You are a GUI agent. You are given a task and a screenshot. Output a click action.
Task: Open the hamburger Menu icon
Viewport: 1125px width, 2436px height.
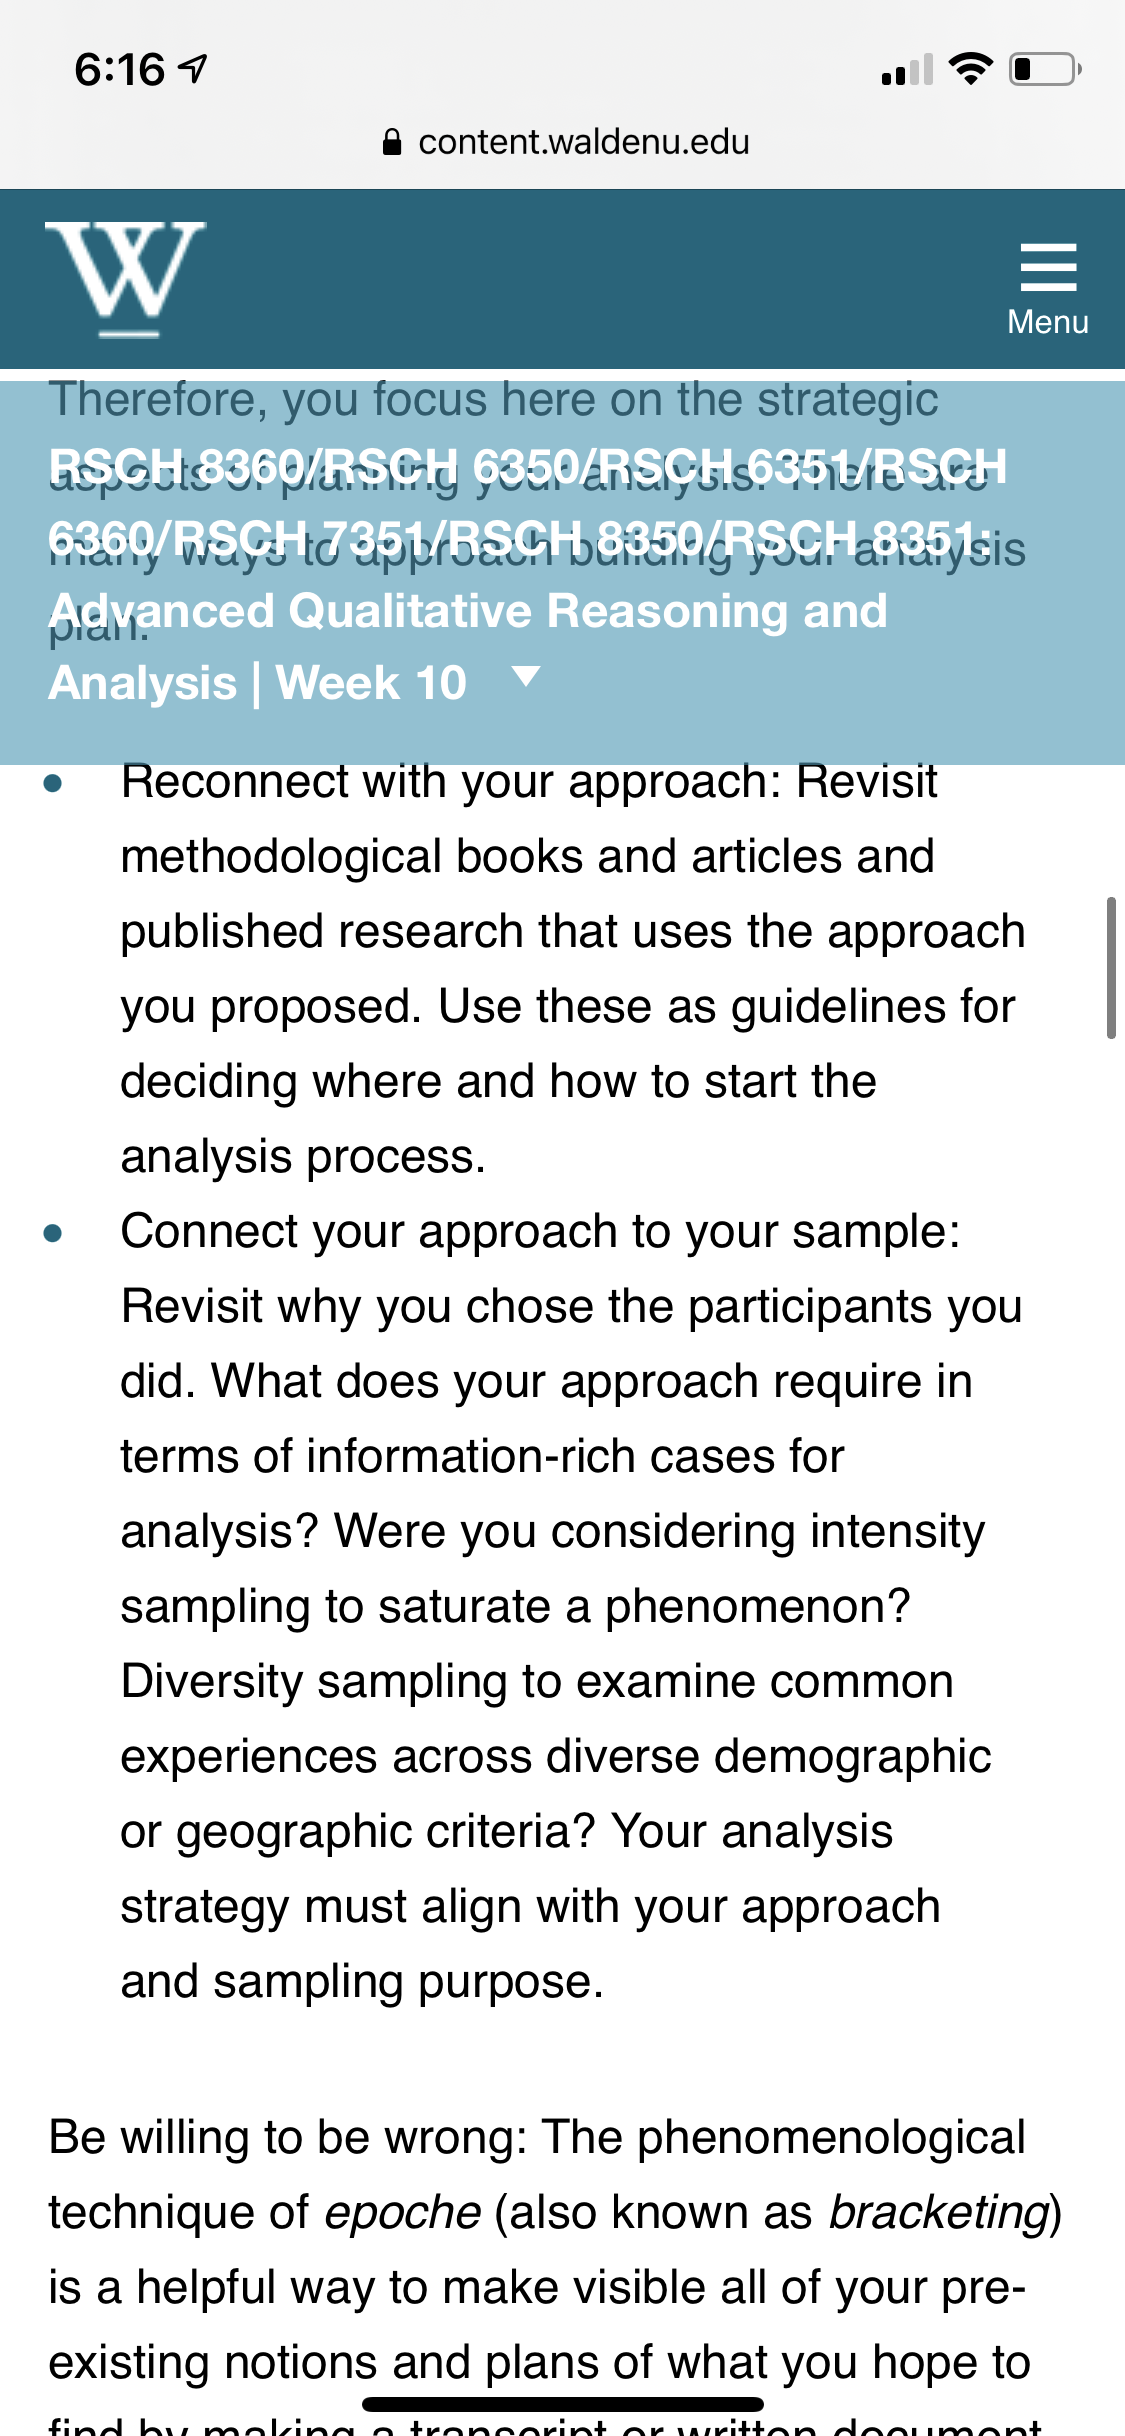(x=1048, y=267)
